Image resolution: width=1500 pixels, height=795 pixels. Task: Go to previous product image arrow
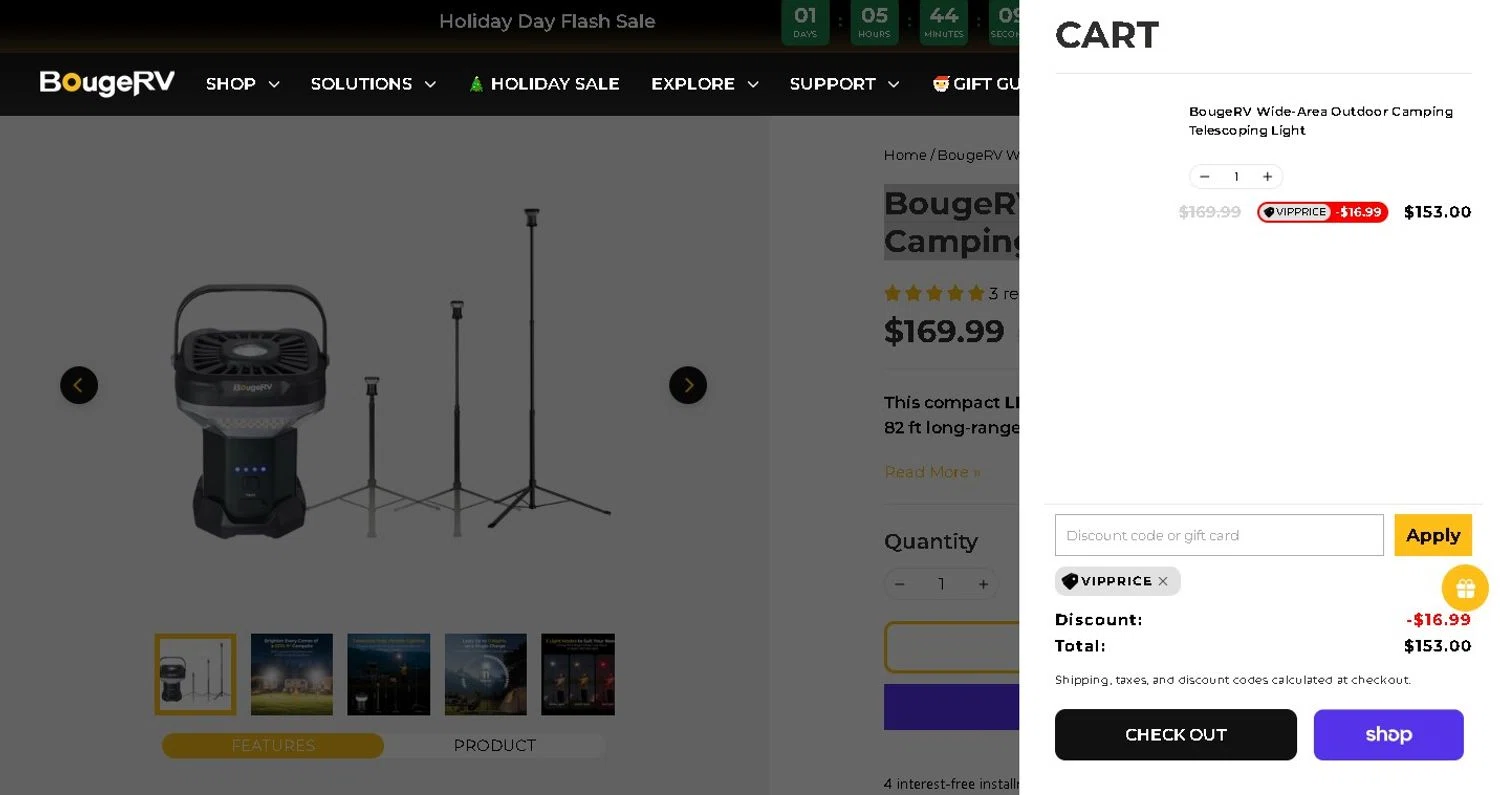(x=79, y=385)
